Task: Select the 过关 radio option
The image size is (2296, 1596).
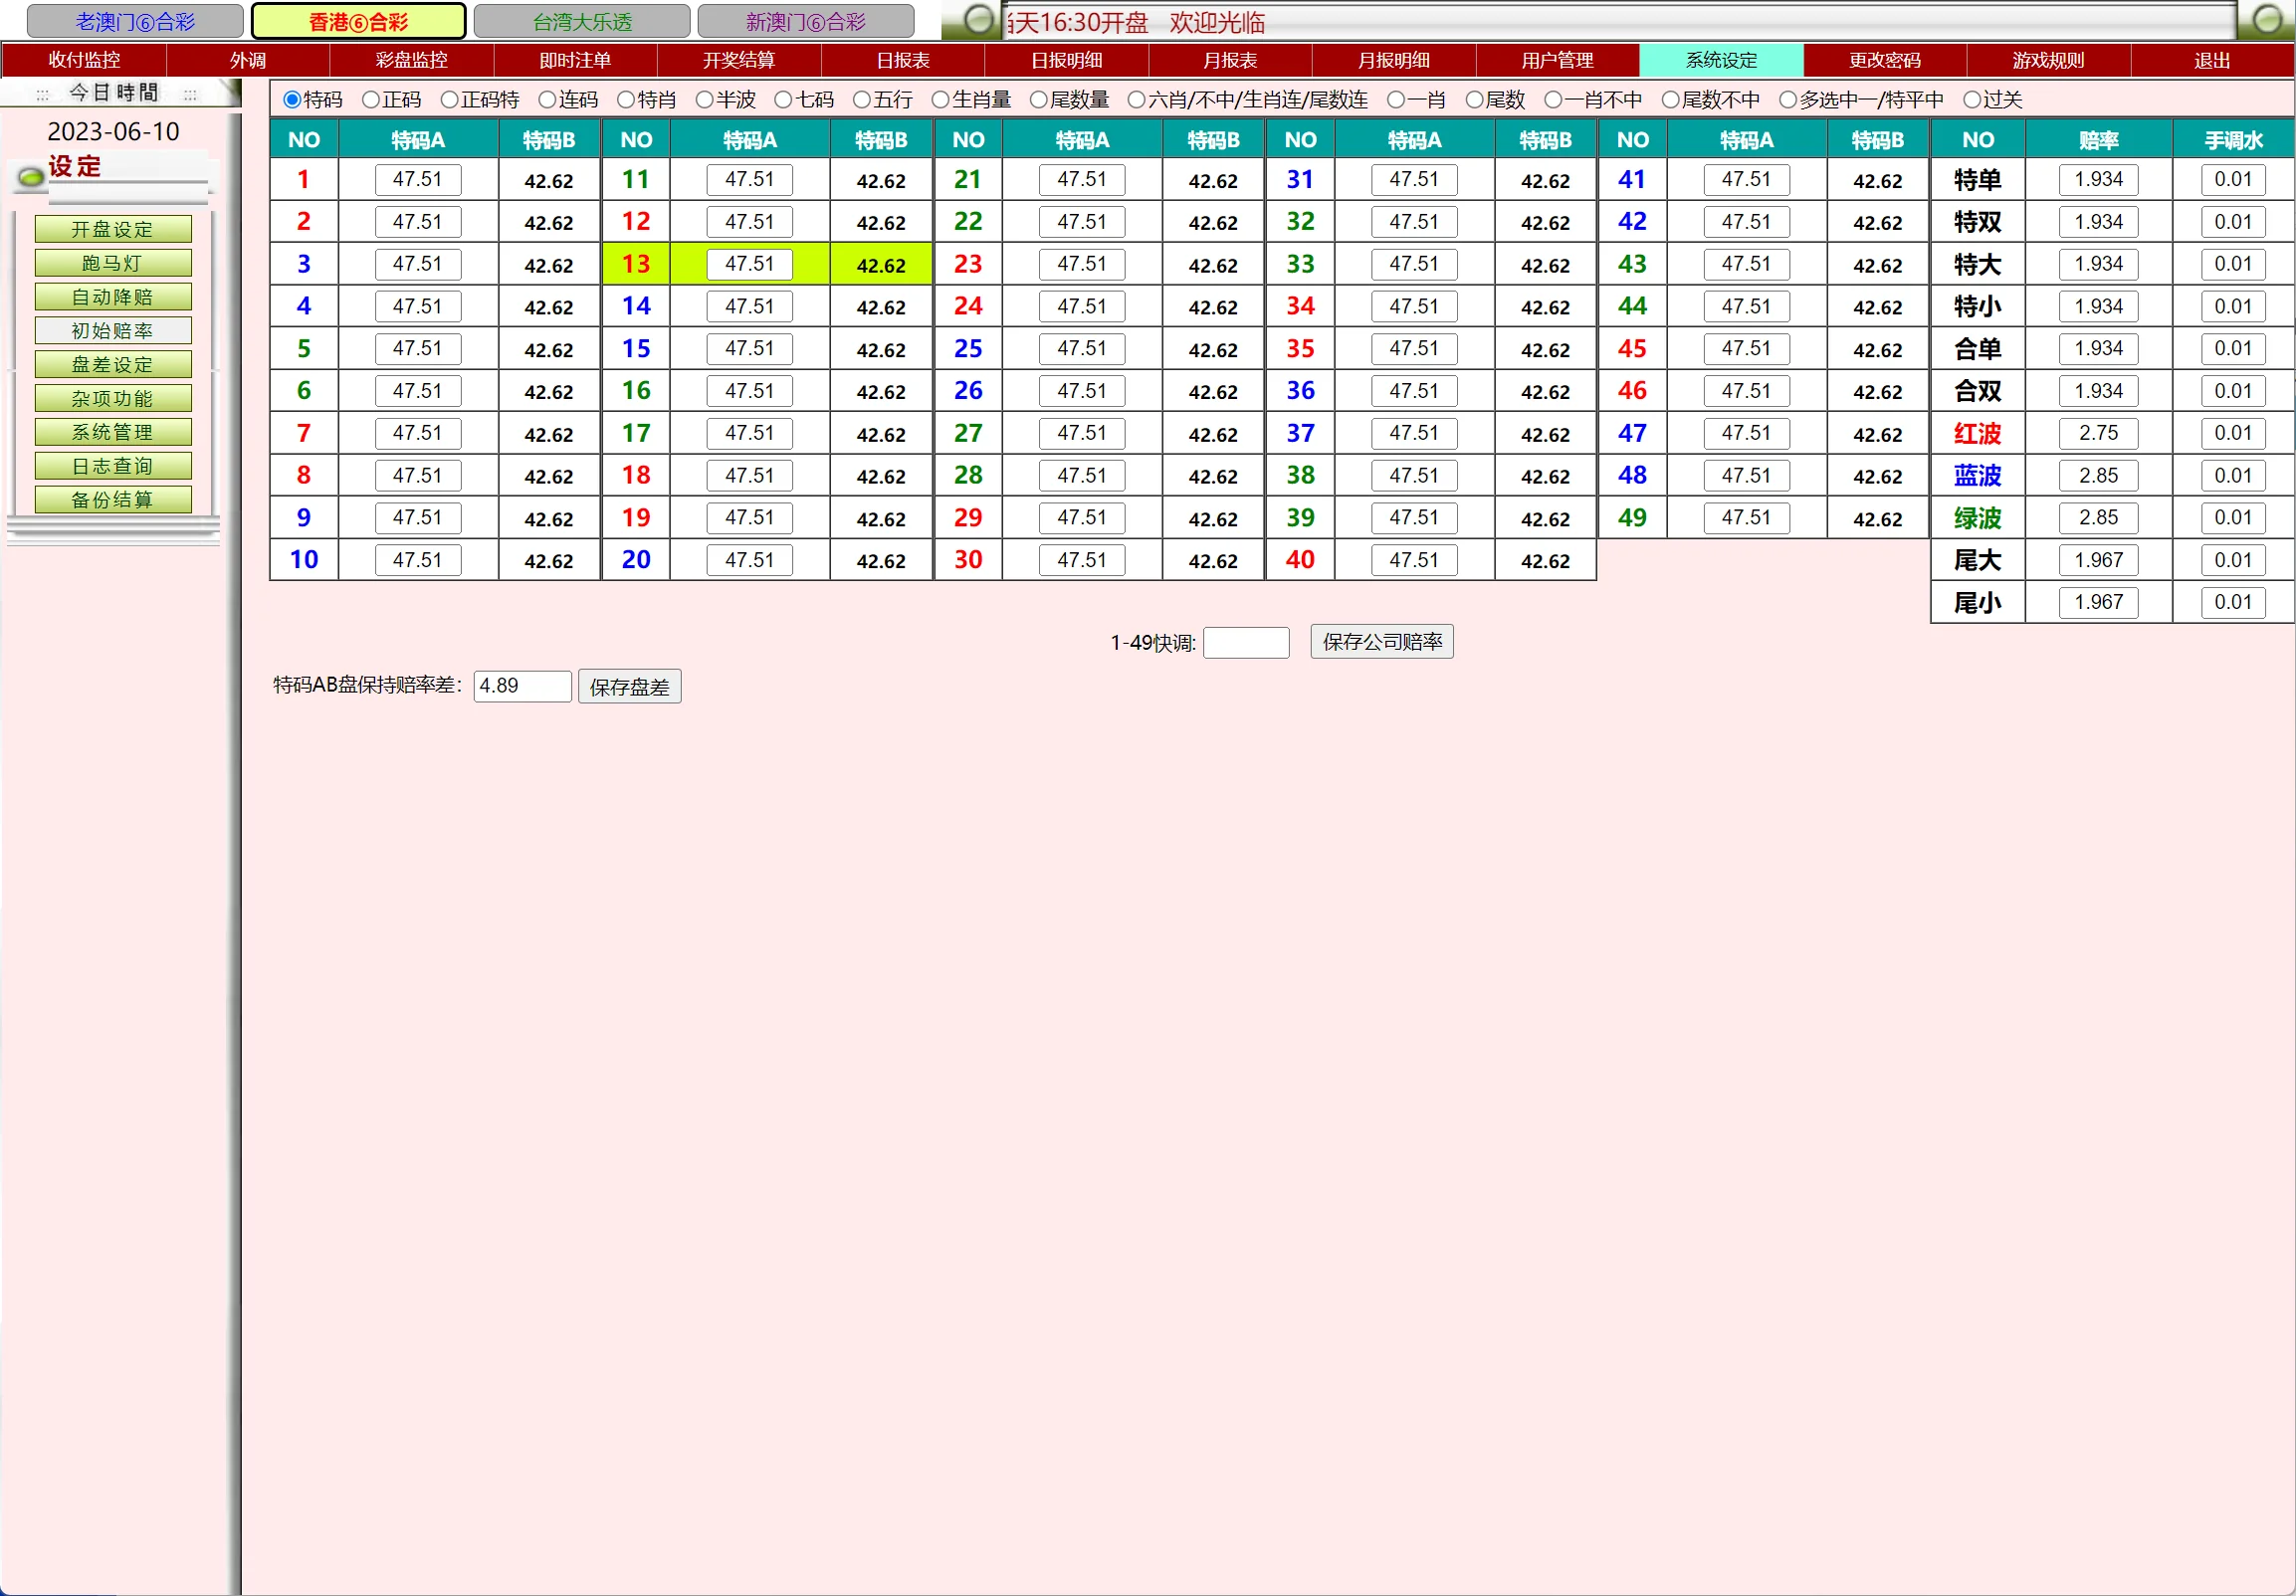Action: (1971, 100)
